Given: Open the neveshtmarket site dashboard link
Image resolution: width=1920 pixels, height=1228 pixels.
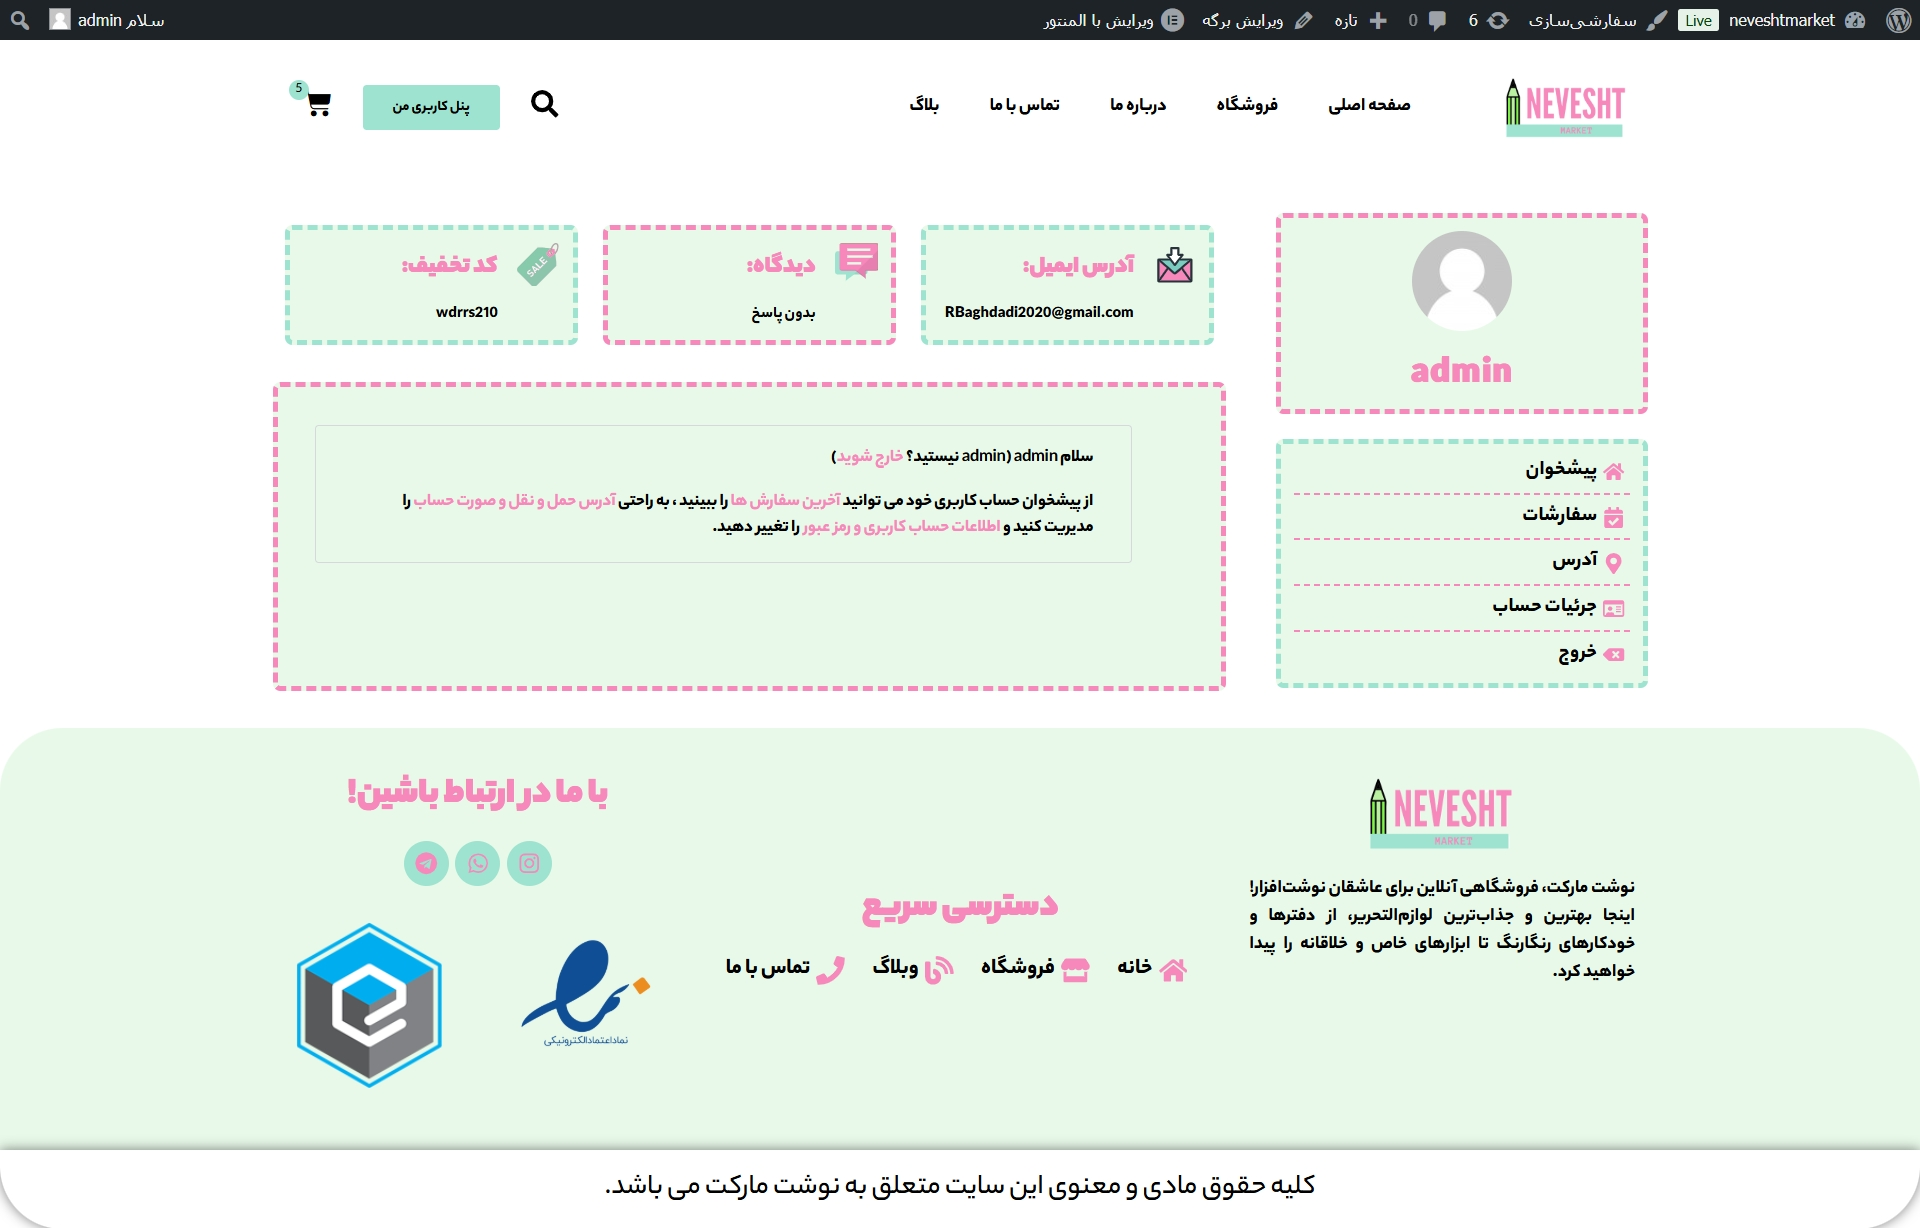Looking at the screenshot, I should click(1796, 20).
